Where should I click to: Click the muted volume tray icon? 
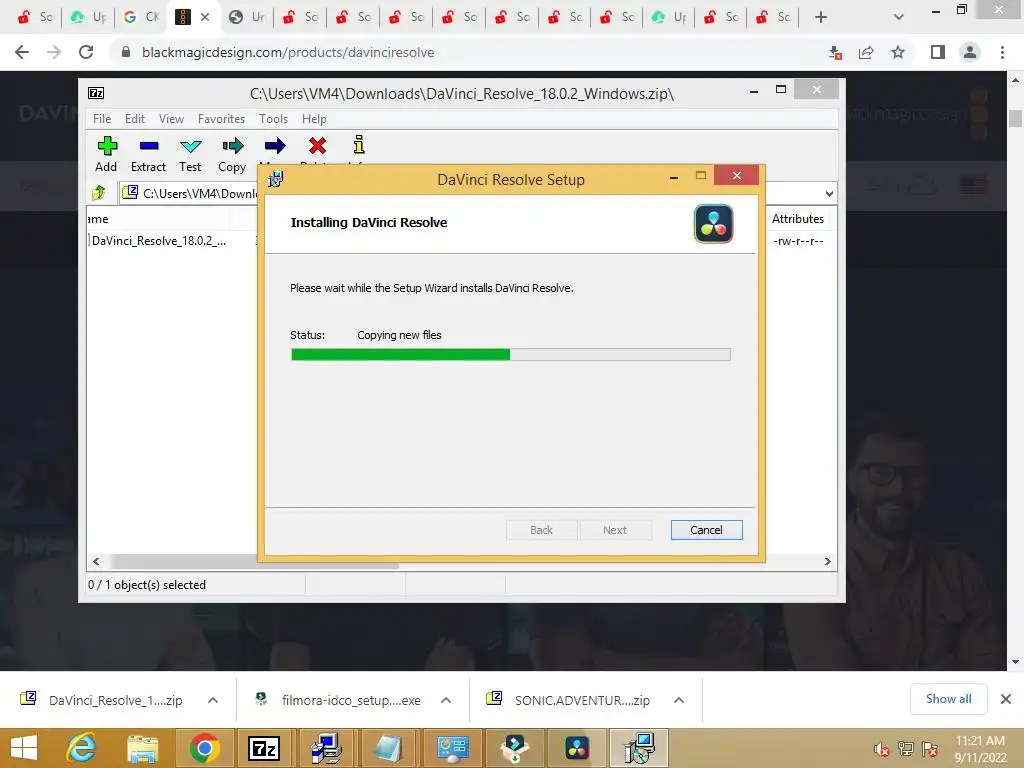881,749
